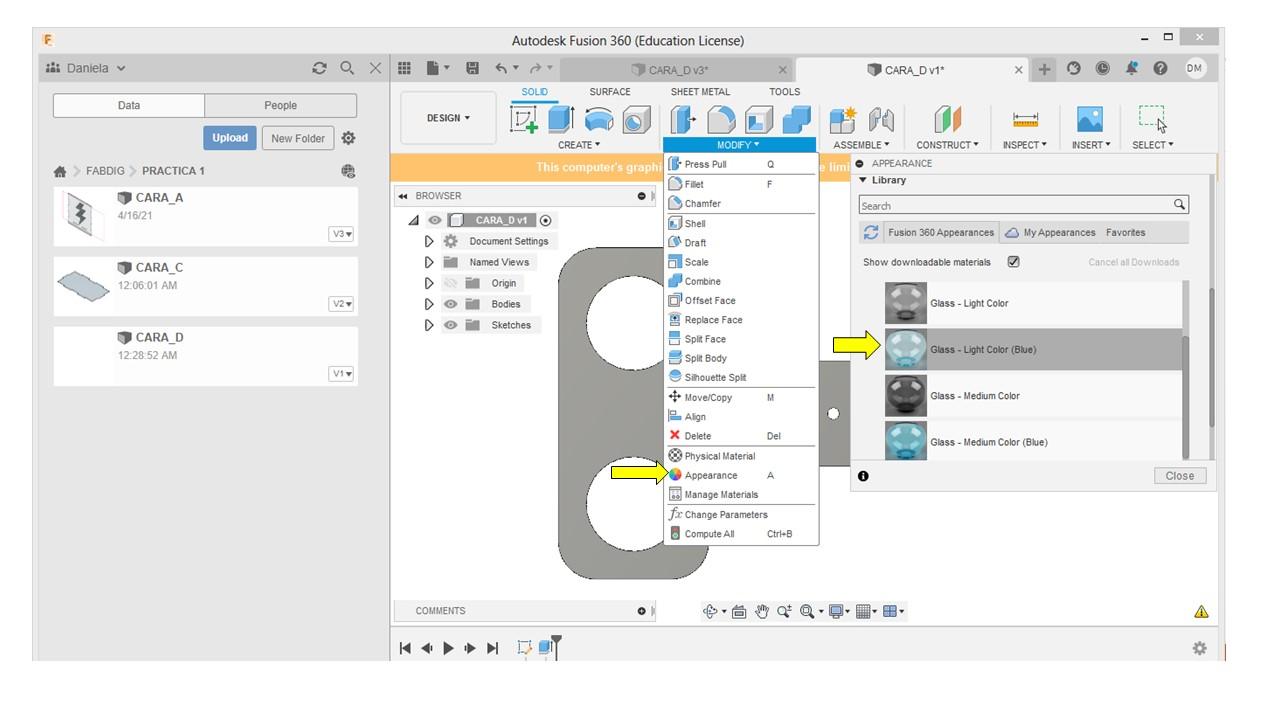1280x720 pixels.
Task: Expand the Document Settings node
Action: point(429,241)
